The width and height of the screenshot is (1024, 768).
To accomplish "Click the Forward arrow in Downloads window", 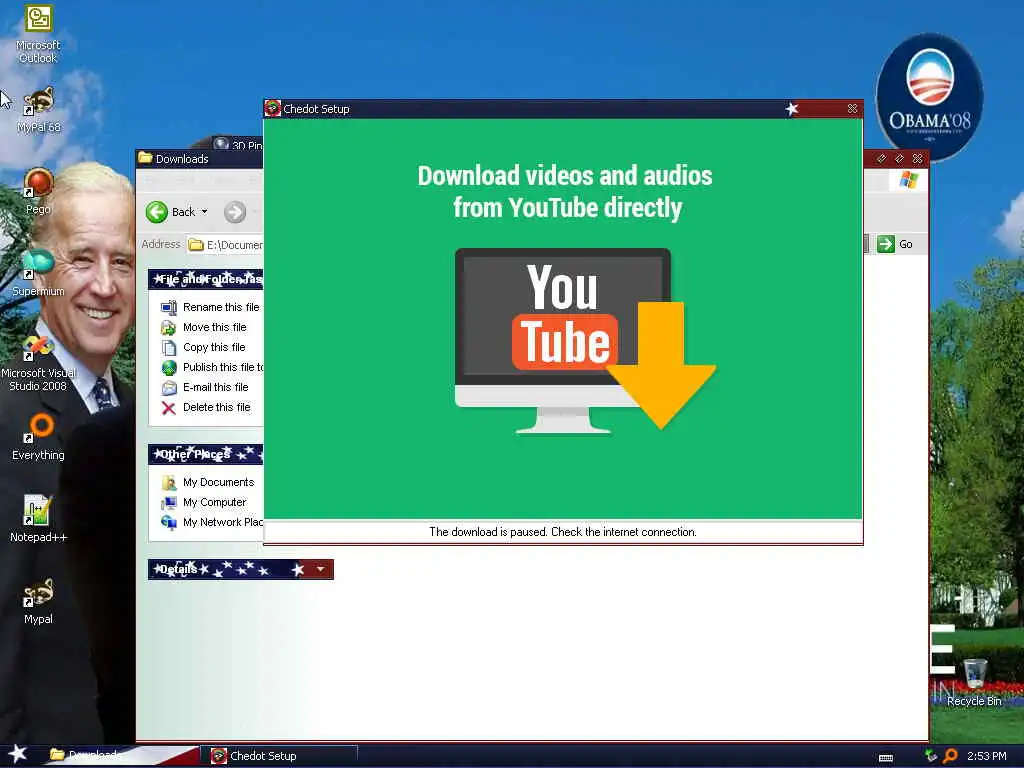I will (235, 212).
